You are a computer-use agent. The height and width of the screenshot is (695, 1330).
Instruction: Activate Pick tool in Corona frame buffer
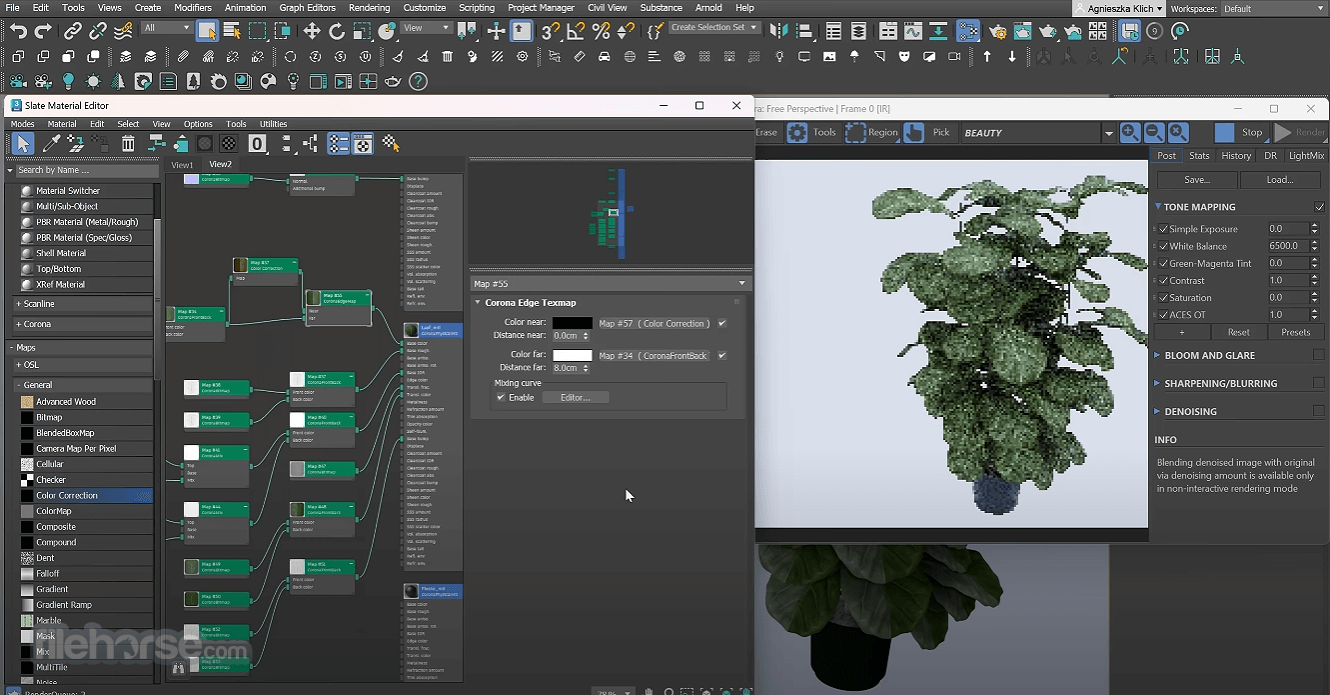(928, 132)
